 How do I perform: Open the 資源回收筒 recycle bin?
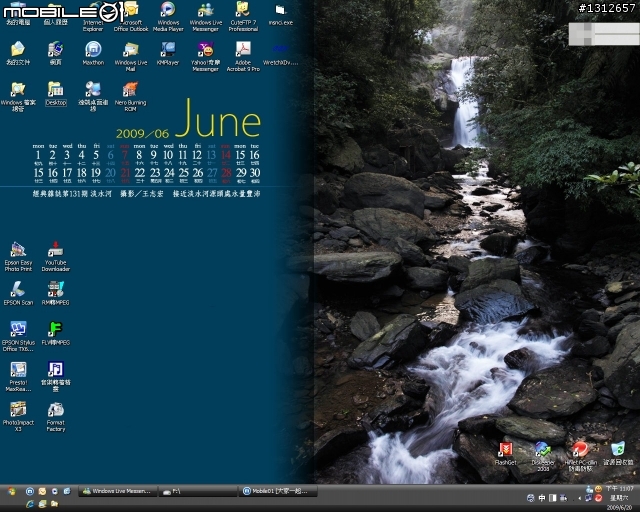point(618,453)
